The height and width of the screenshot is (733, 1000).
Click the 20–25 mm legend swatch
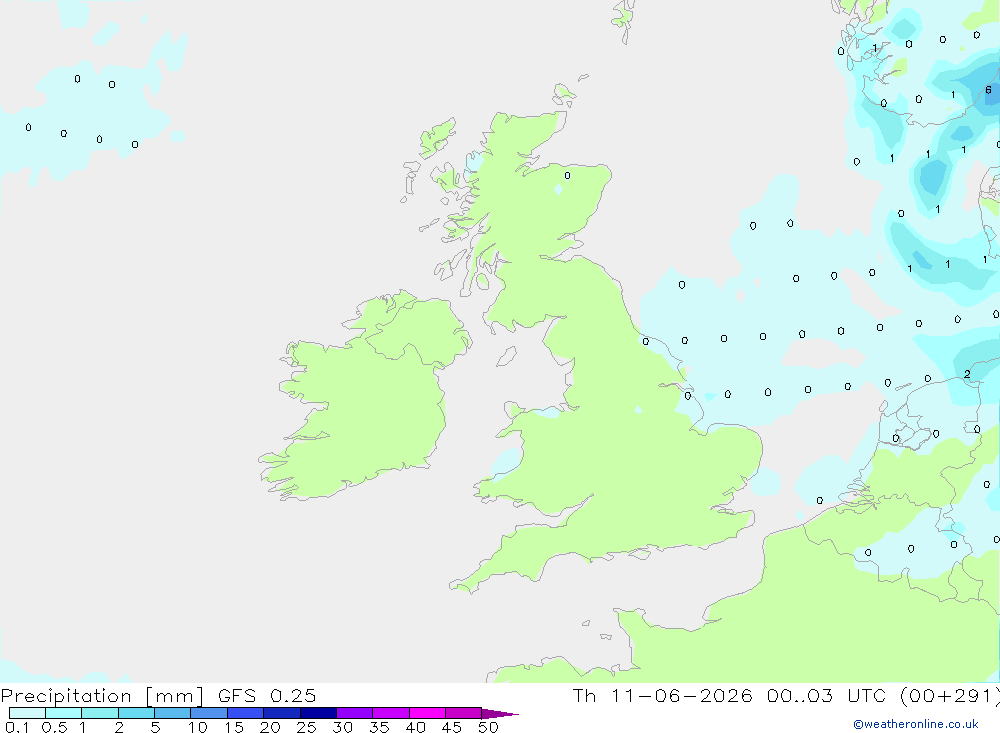click(282, 713)
